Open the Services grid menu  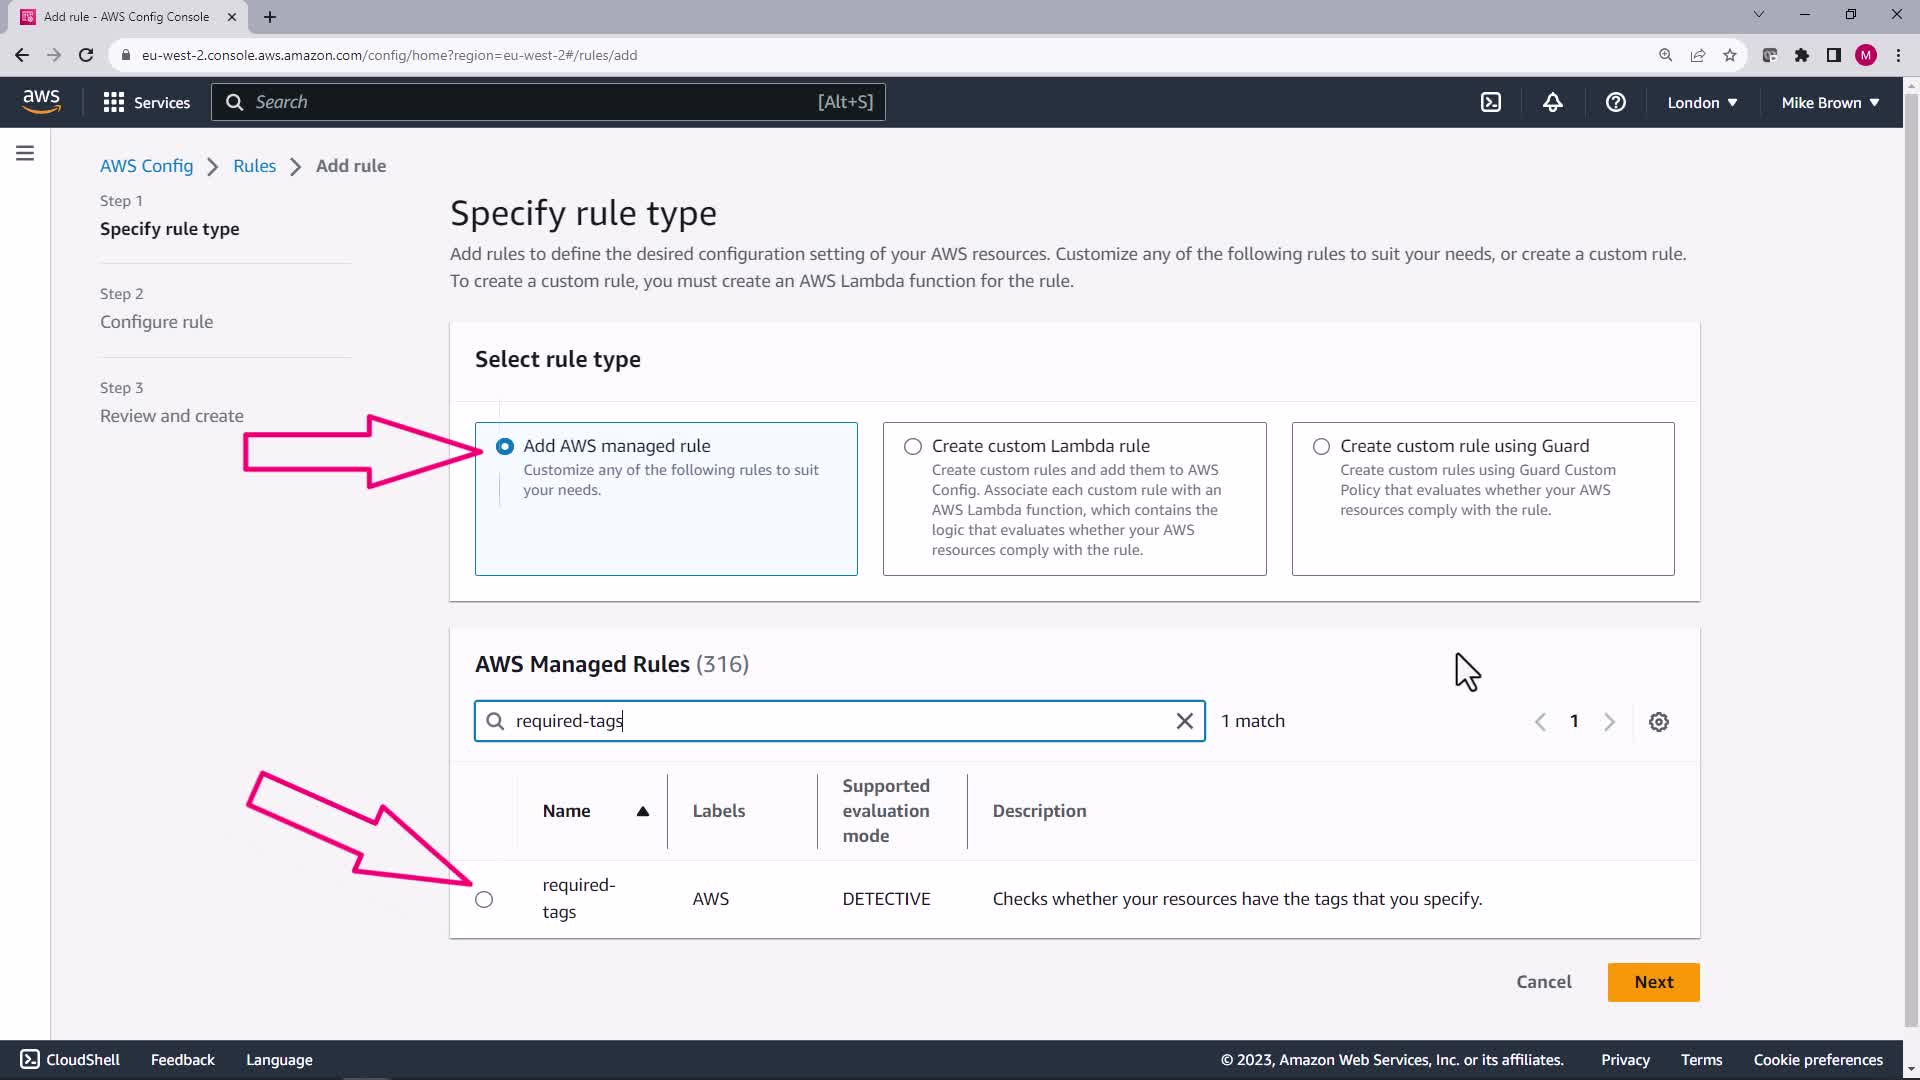[147, 102]
